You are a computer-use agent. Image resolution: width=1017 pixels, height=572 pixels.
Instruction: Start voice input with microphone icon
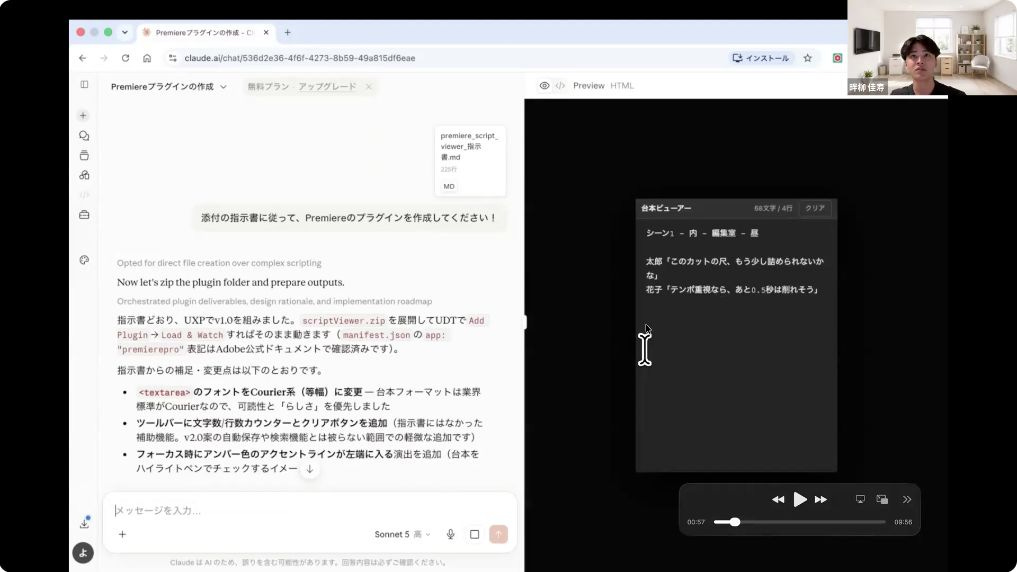pyautogui.click(x=451, y=534)
